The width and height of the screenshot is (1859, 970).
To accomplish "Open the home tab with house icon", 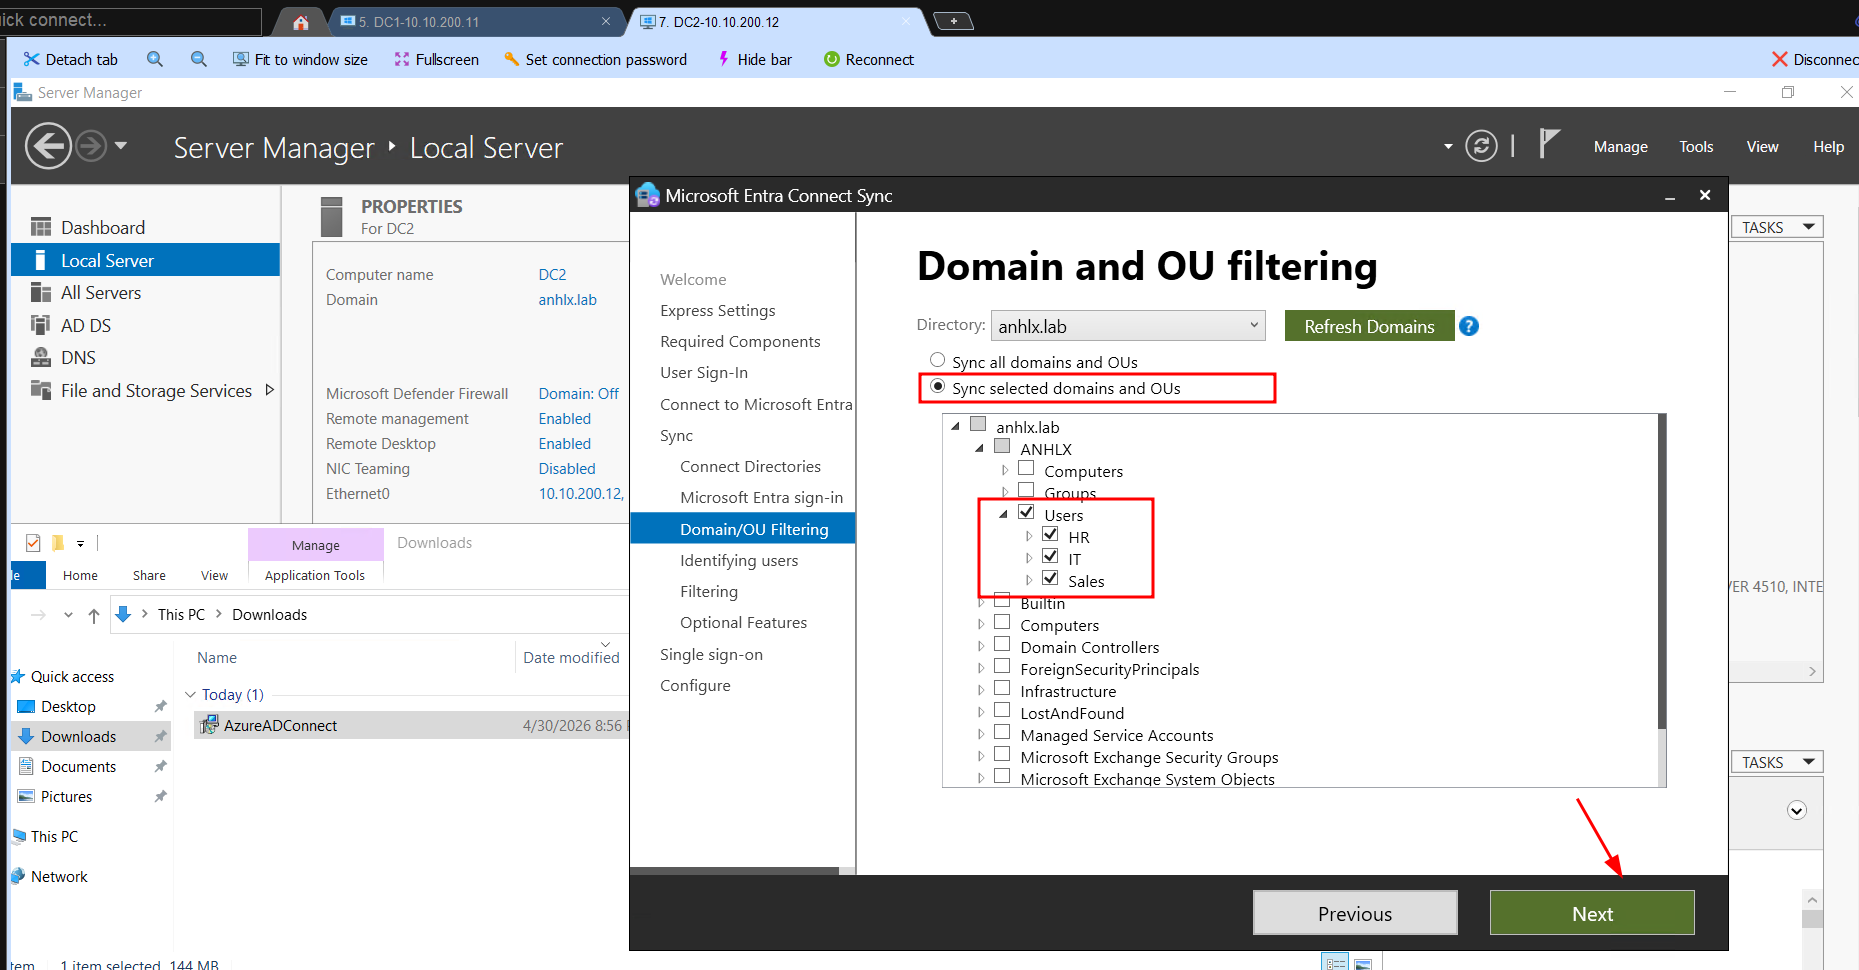I will (301, 22).
